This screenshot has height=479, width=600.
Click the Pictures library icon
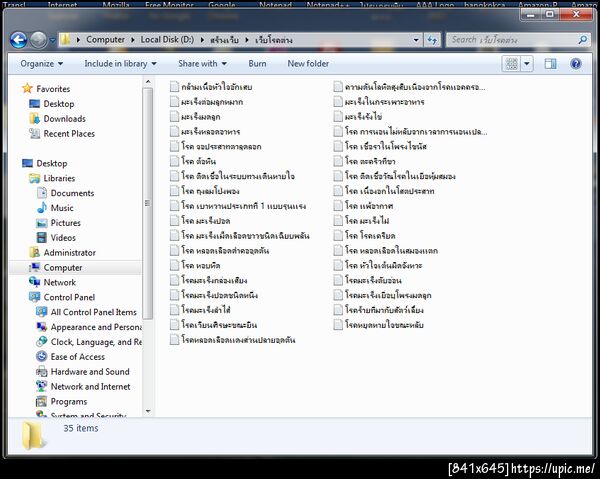tap(42, 223)
